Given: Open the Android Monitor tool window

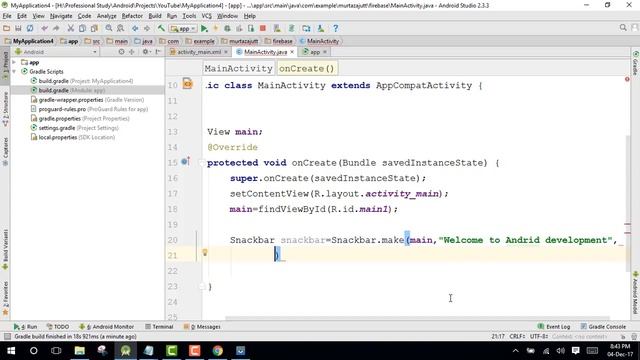Looking at the screenshot, I should (x=107, y=327).
